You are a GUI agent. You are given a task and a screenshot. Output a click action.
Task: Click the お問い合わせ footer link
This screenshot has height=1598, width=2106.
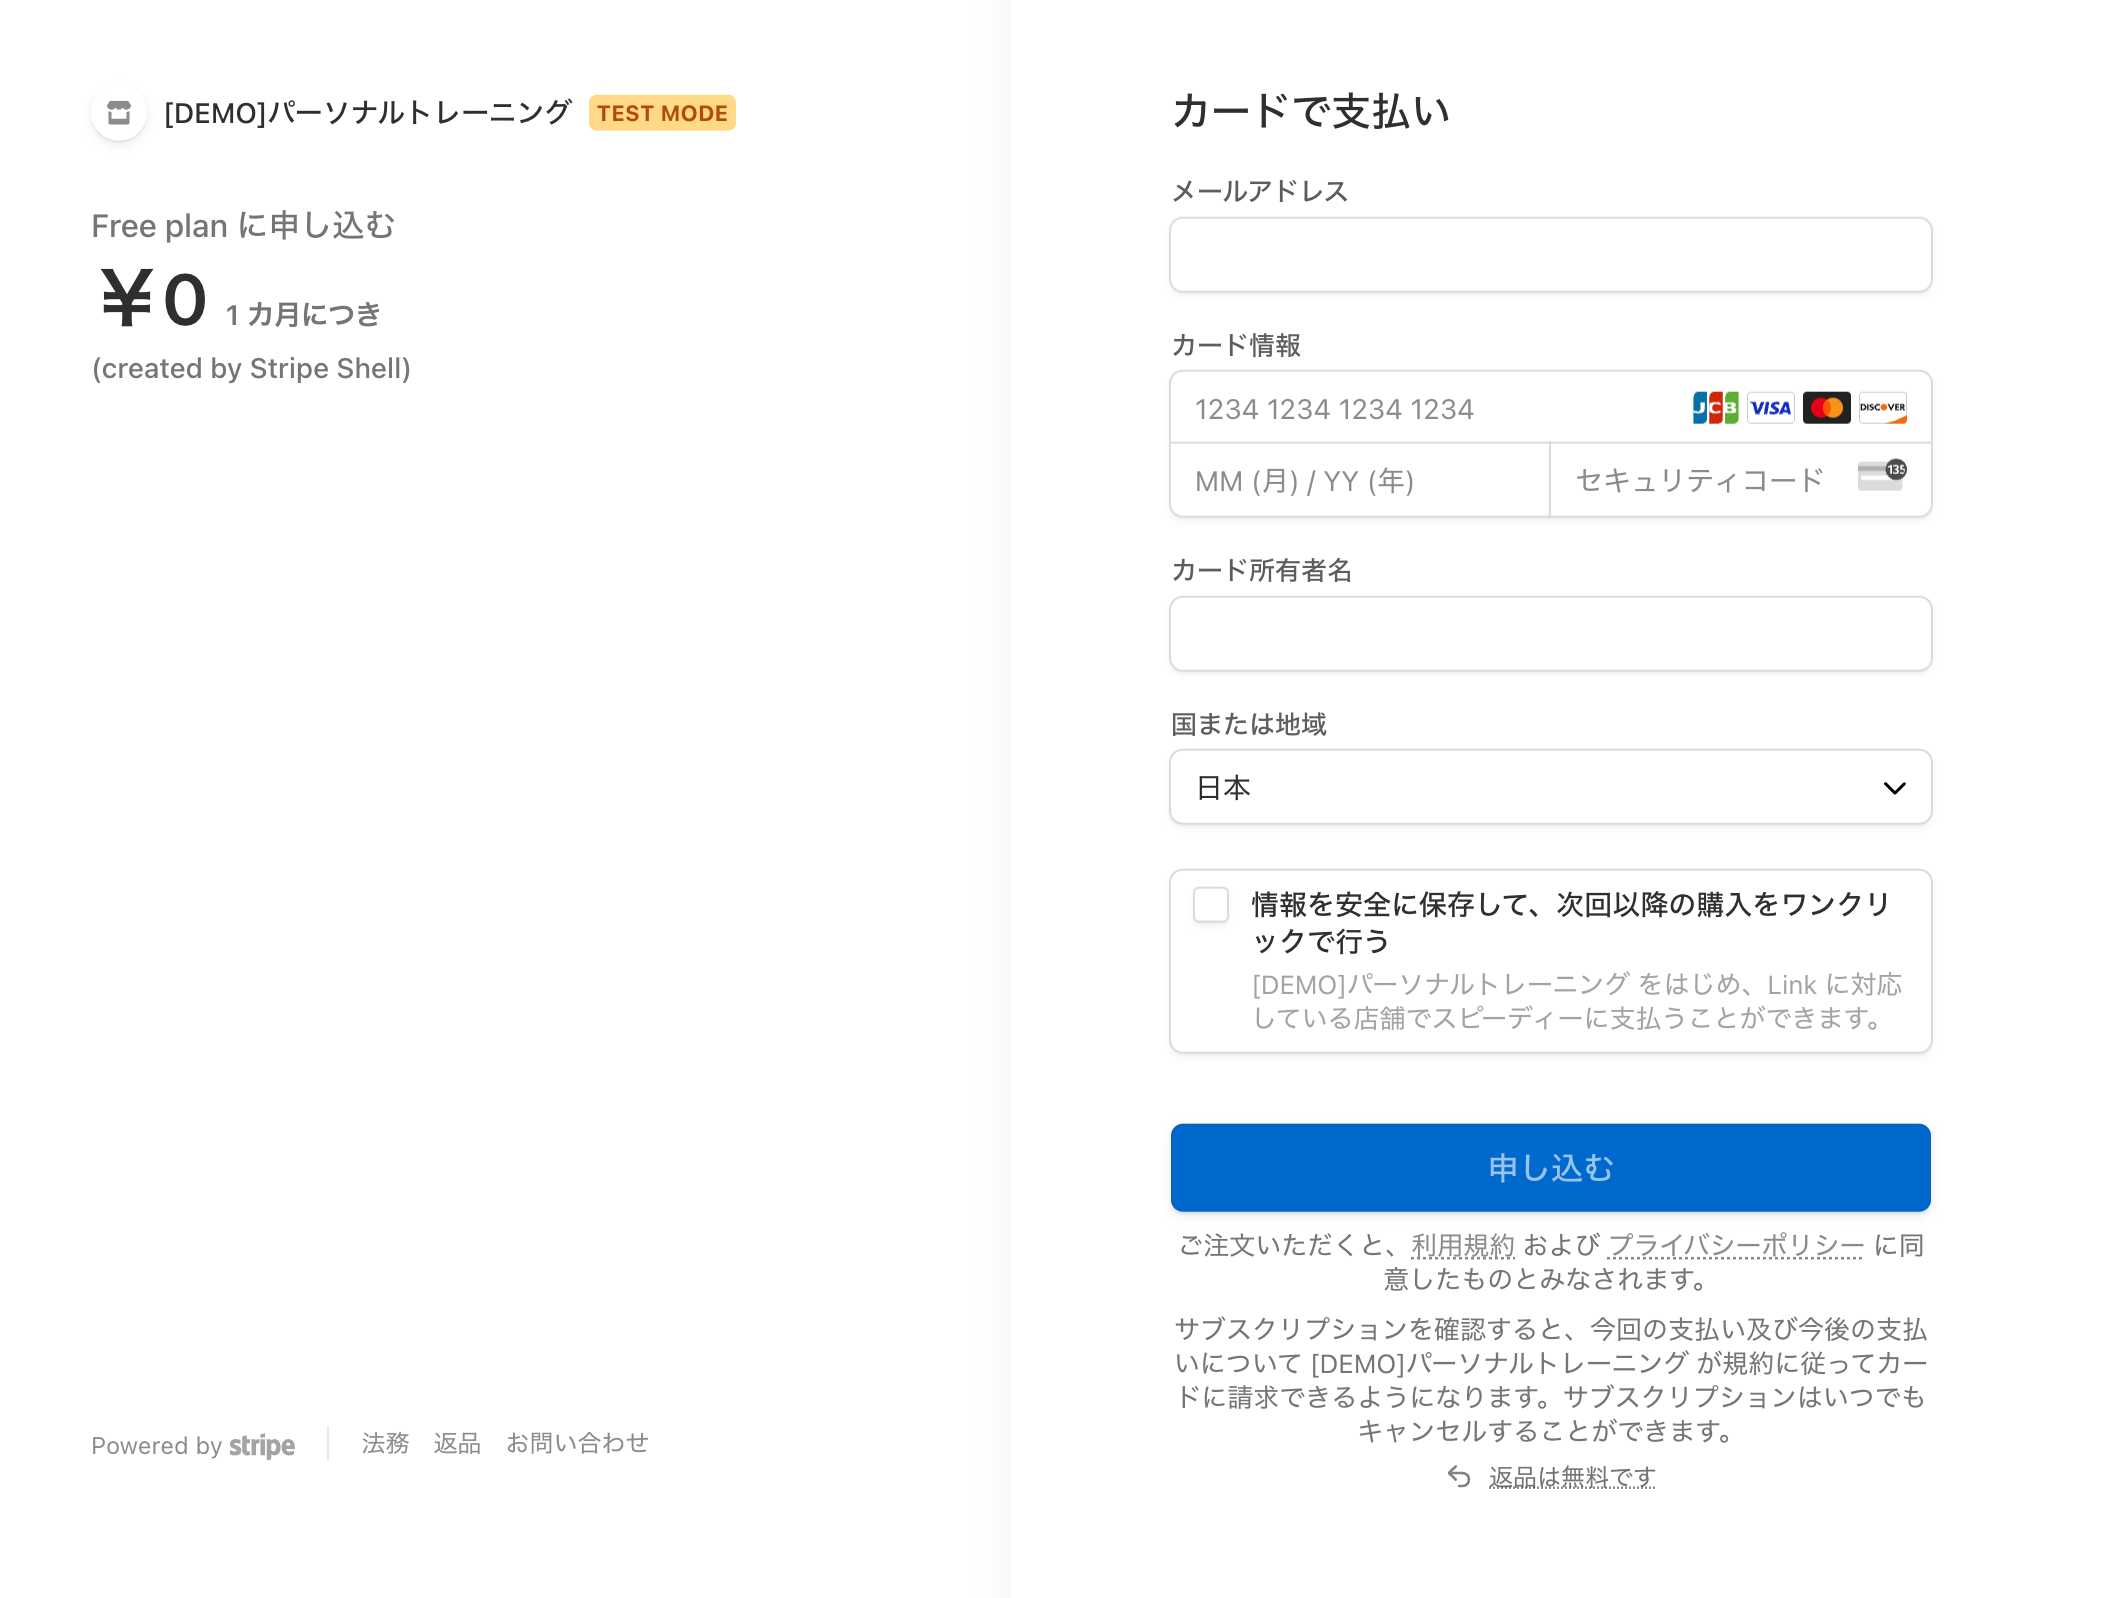577,1443
